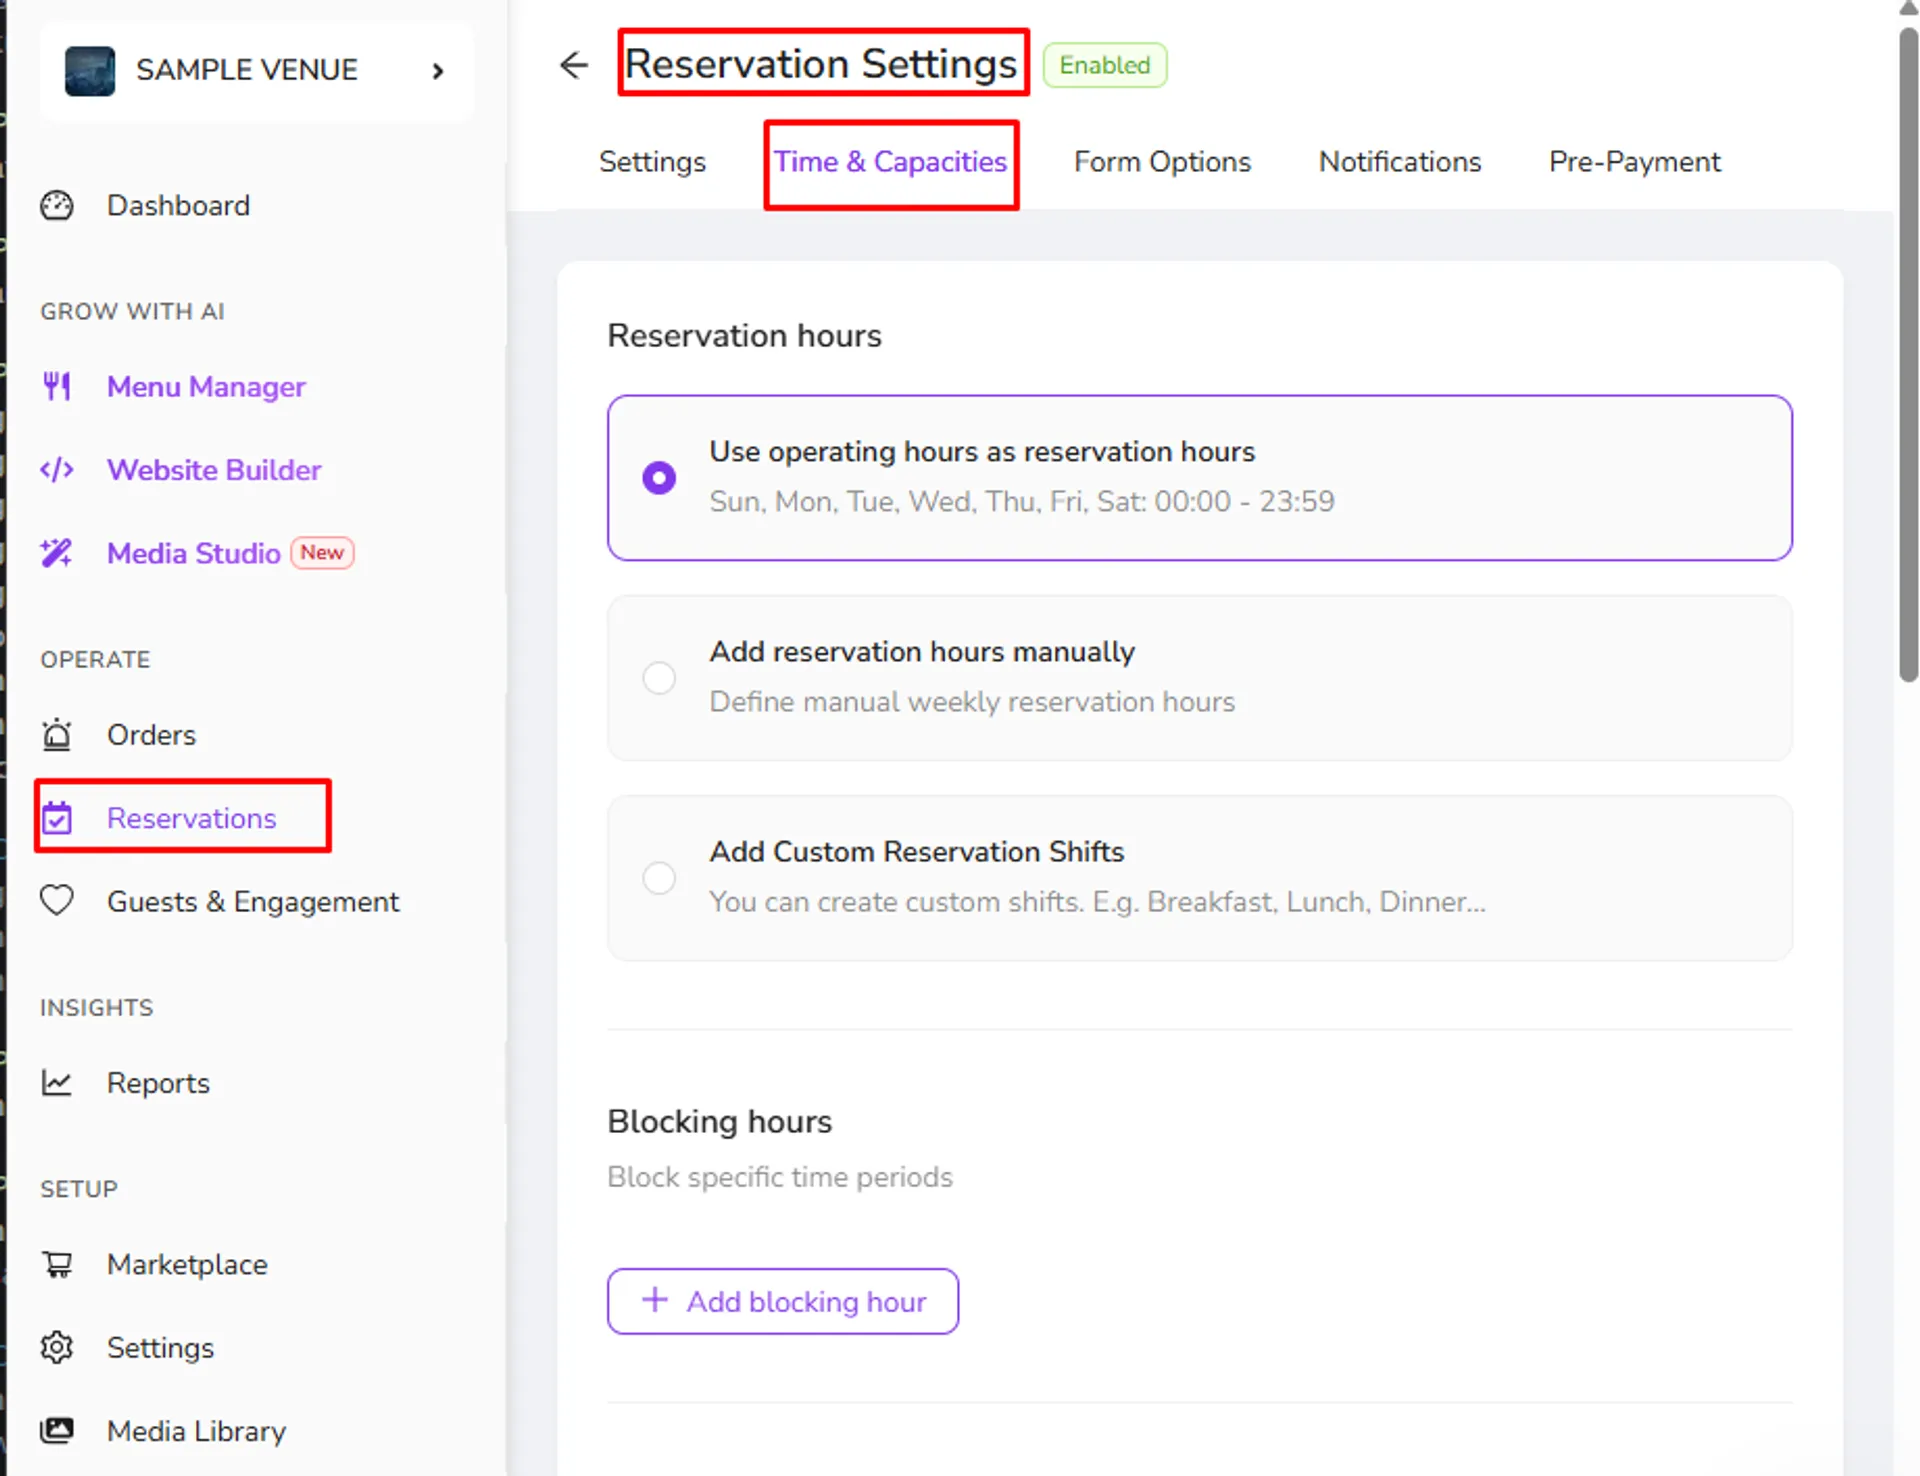Viewport: 1920px width, 1476px height.
Task: Click the Reservations calendar icon
Action: tap(57, 817)
